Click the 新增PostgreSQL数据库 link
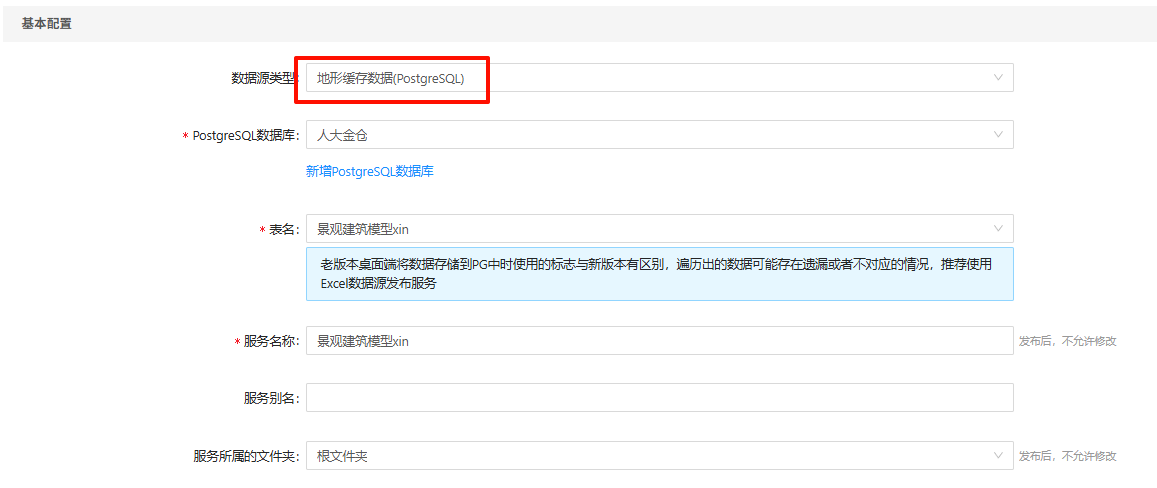 point(369,172)
